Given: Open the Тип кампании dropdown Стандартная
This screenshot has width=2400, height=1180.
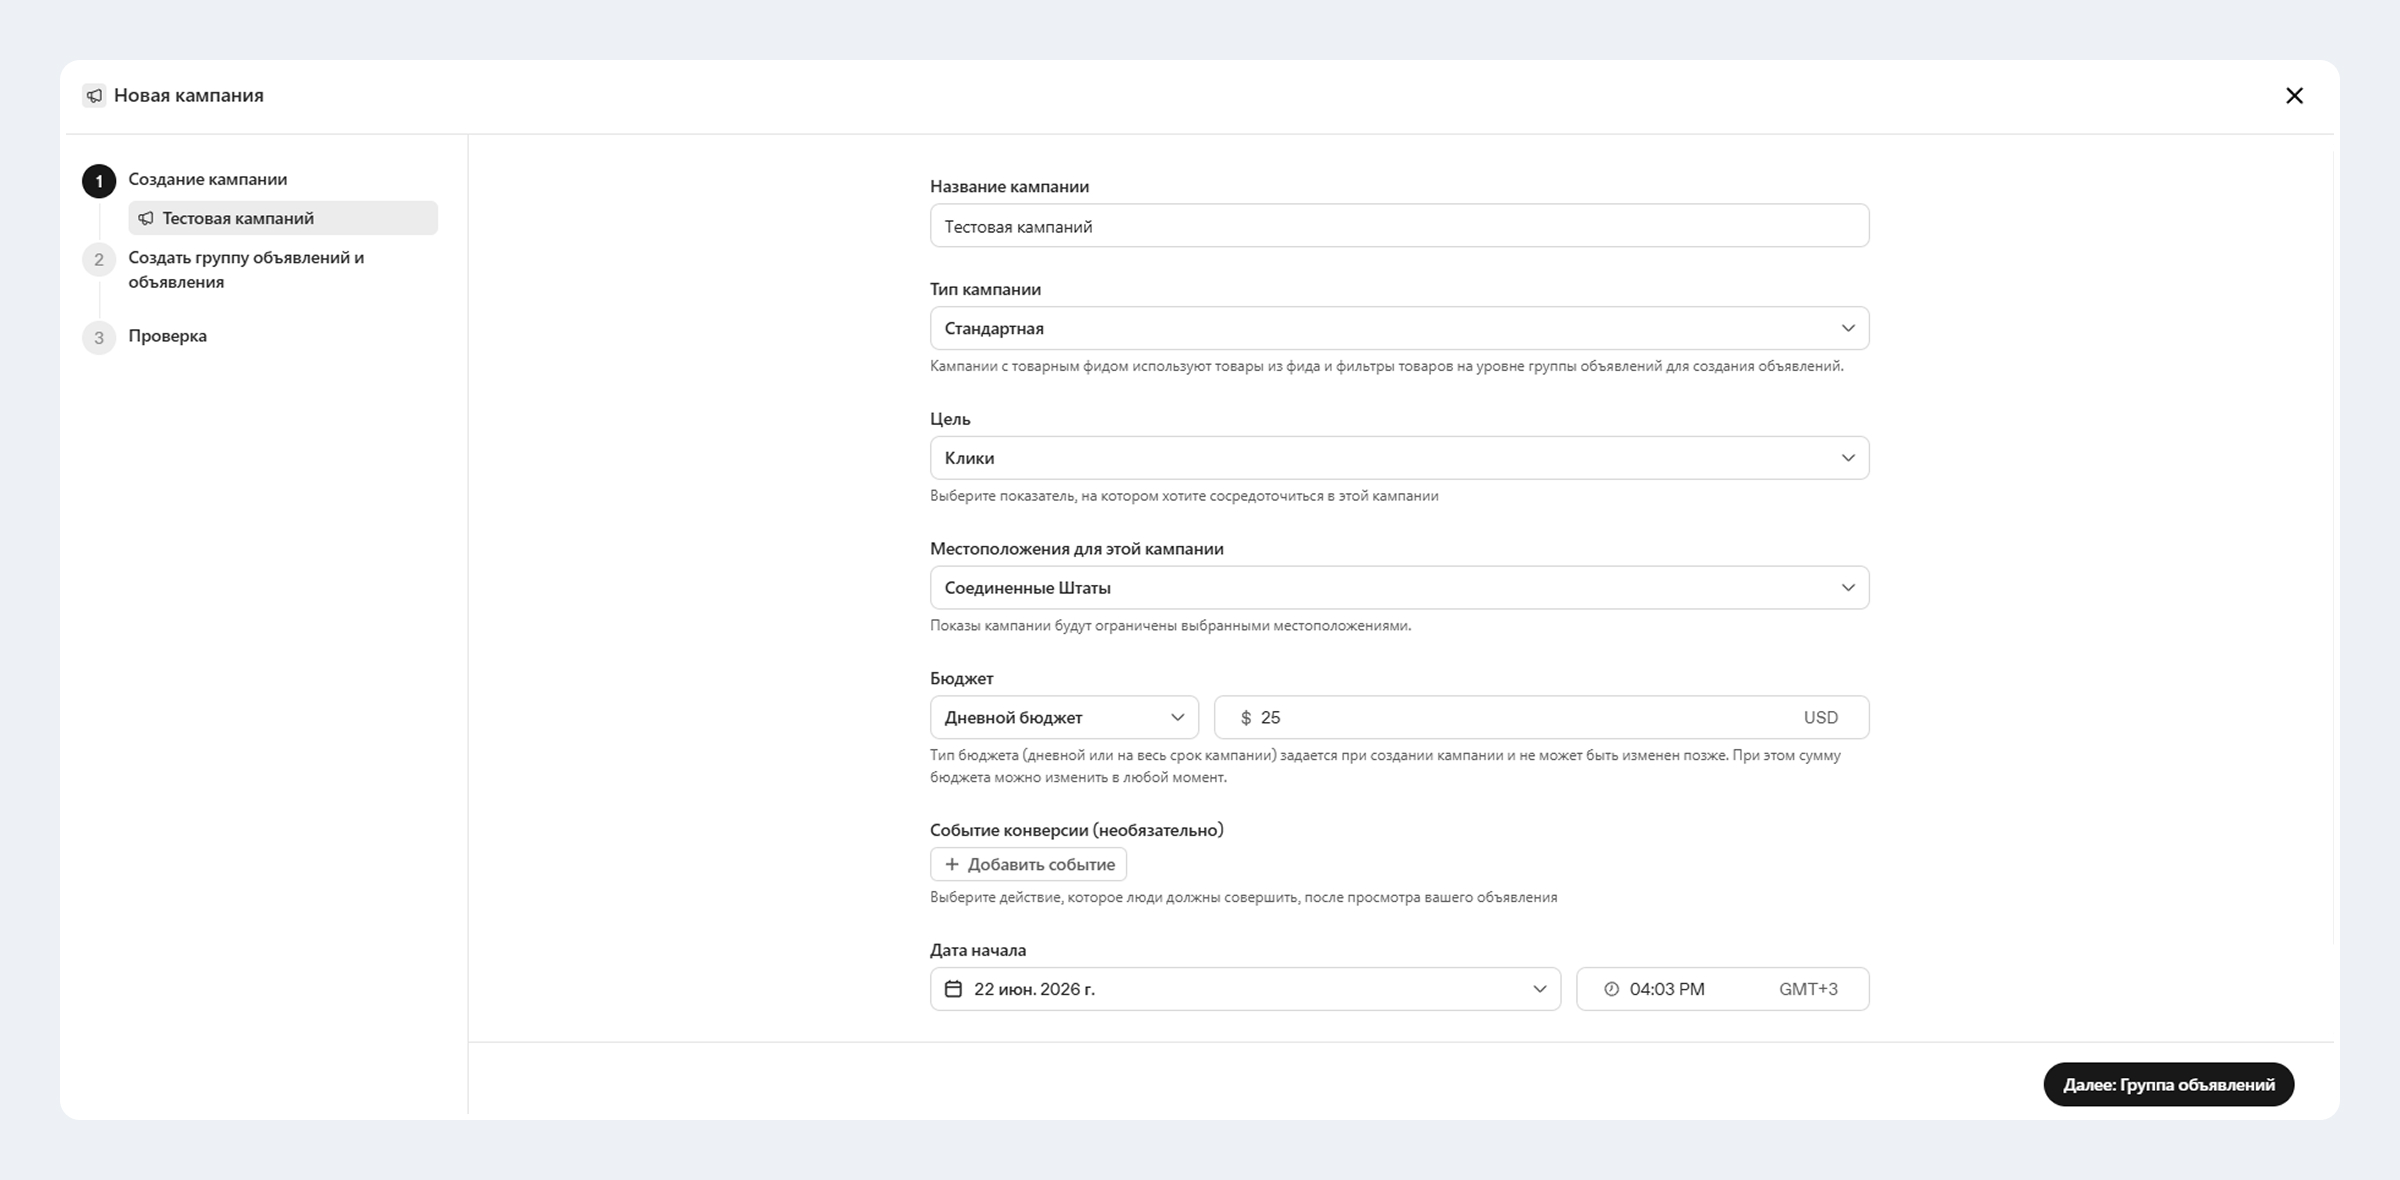Looking at the screenshot, I should click(1399, 328).
